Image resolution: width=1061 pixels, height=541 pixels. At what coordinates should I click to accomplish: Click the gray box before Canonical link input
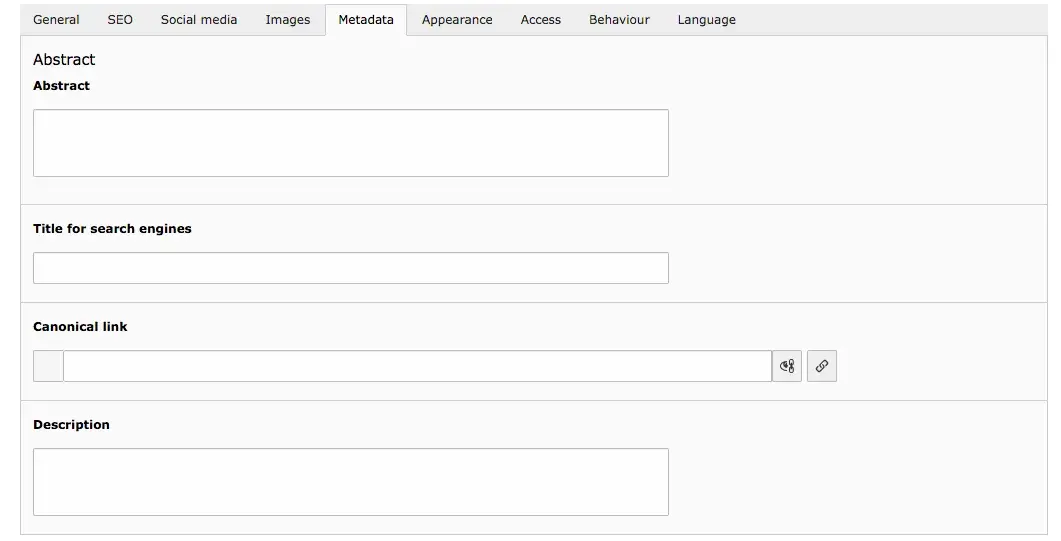(48, 366)
